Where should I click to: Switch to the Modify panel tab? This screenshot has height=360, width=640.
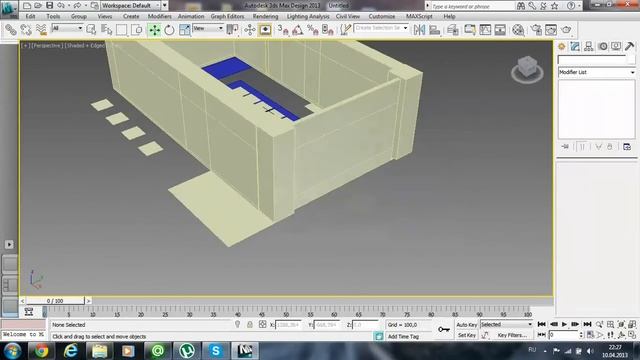575,47
